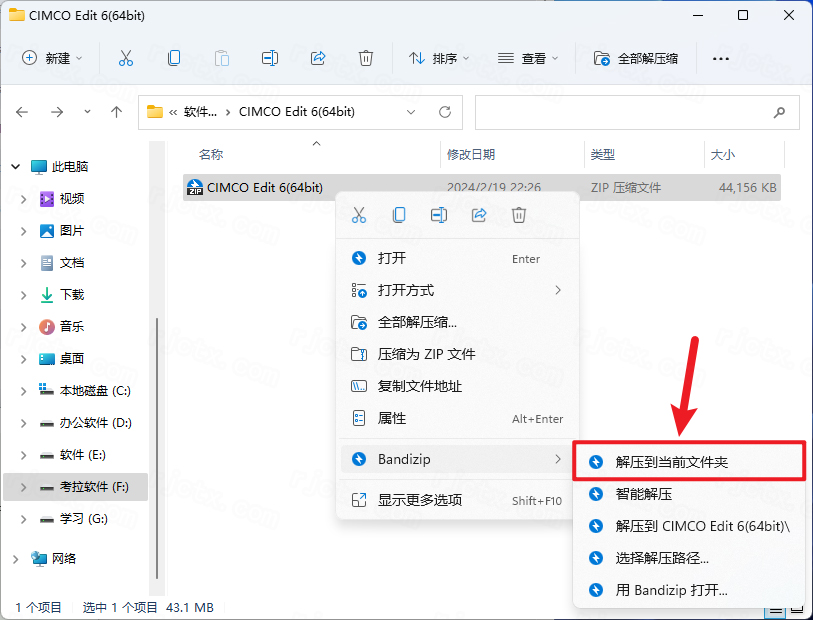This screenshot has height=620, width=813.
Task: Go forward with the right arrow
Action: (57, 112)
